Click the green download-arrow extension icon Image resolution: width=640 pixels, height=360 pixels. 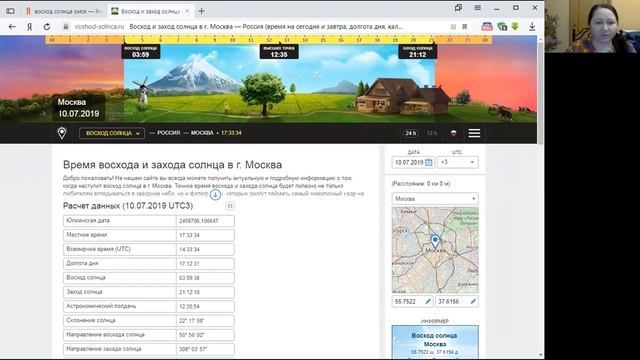515,27
